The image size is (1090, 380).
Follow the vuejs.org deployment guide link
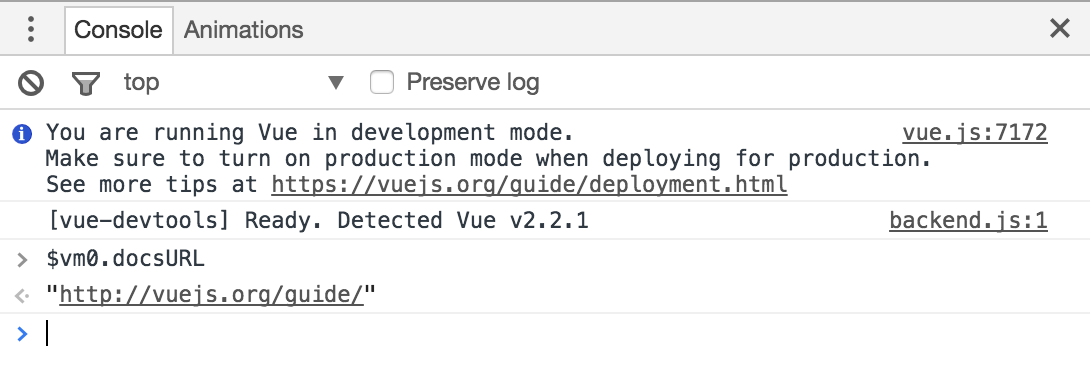(x=529, y=185)
